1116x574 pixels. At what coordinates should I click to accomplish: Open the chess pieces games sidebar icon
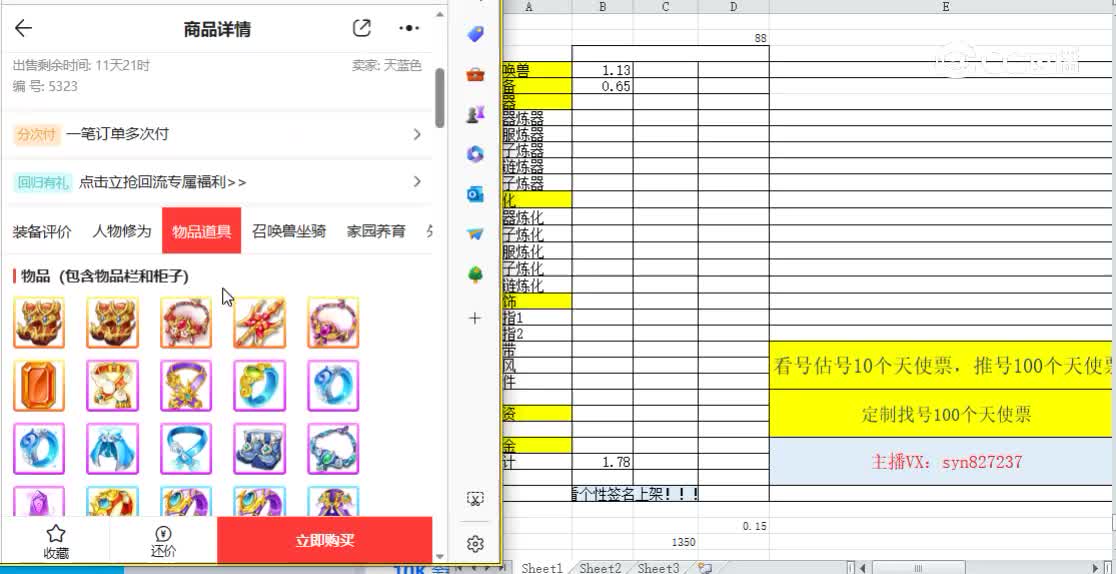(x=475, y=113)
